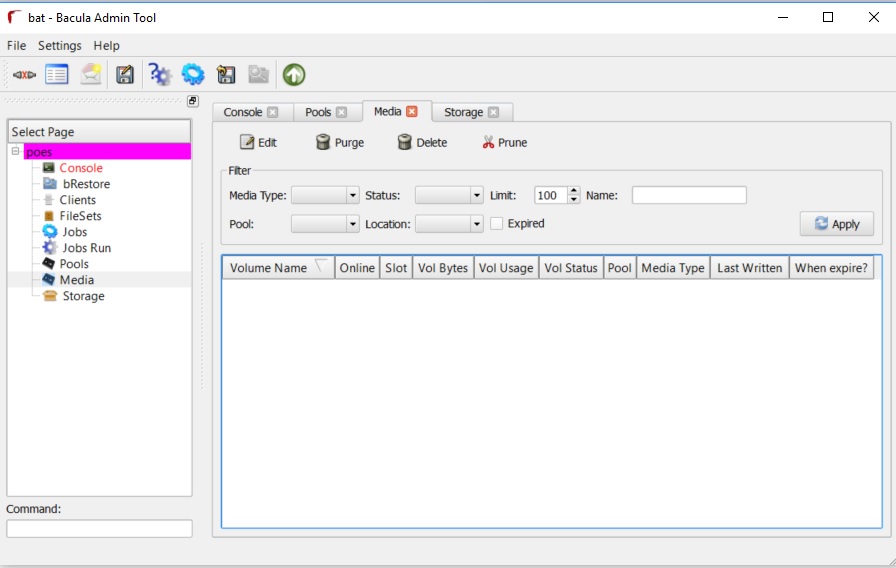This screenshot has width=896, height=568.
Task: Click the Select Page header
Action: (99, 132)
